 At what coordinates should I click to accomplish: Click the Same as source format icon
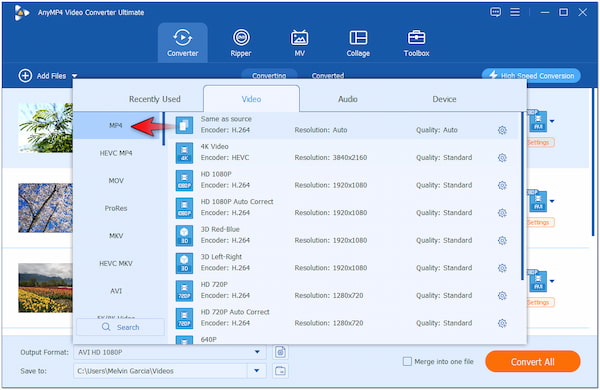click(184, 125)
